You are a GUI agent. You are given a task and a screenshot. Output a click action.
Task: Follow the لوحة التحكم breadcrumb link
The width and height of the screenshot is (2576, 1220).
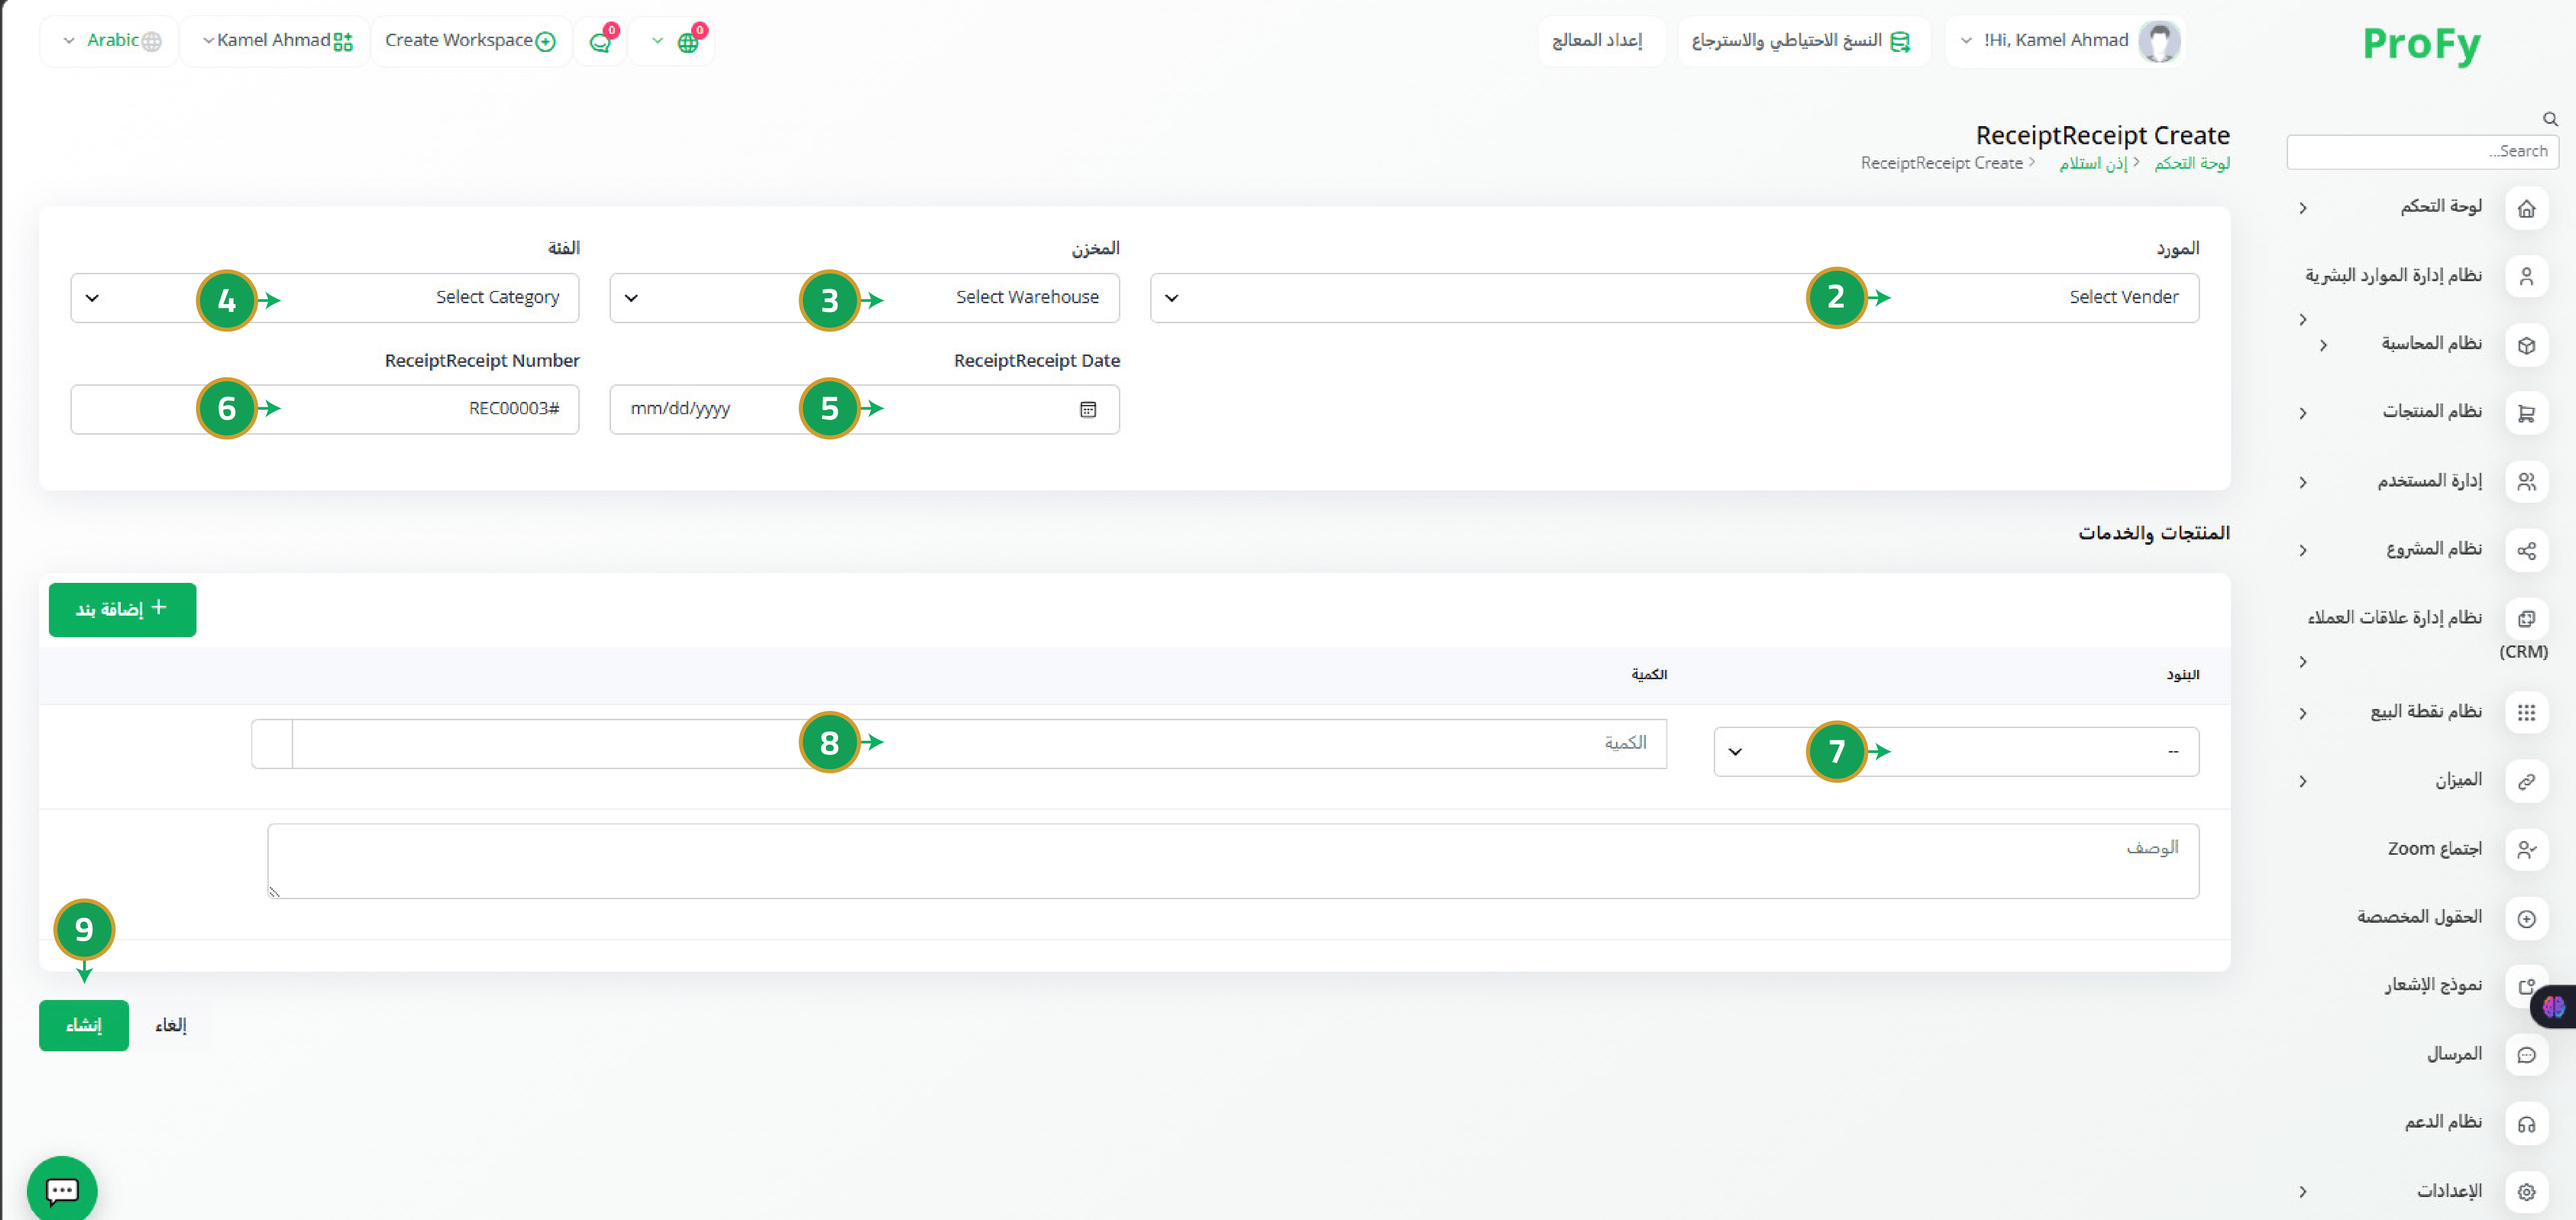point(2191,163)
